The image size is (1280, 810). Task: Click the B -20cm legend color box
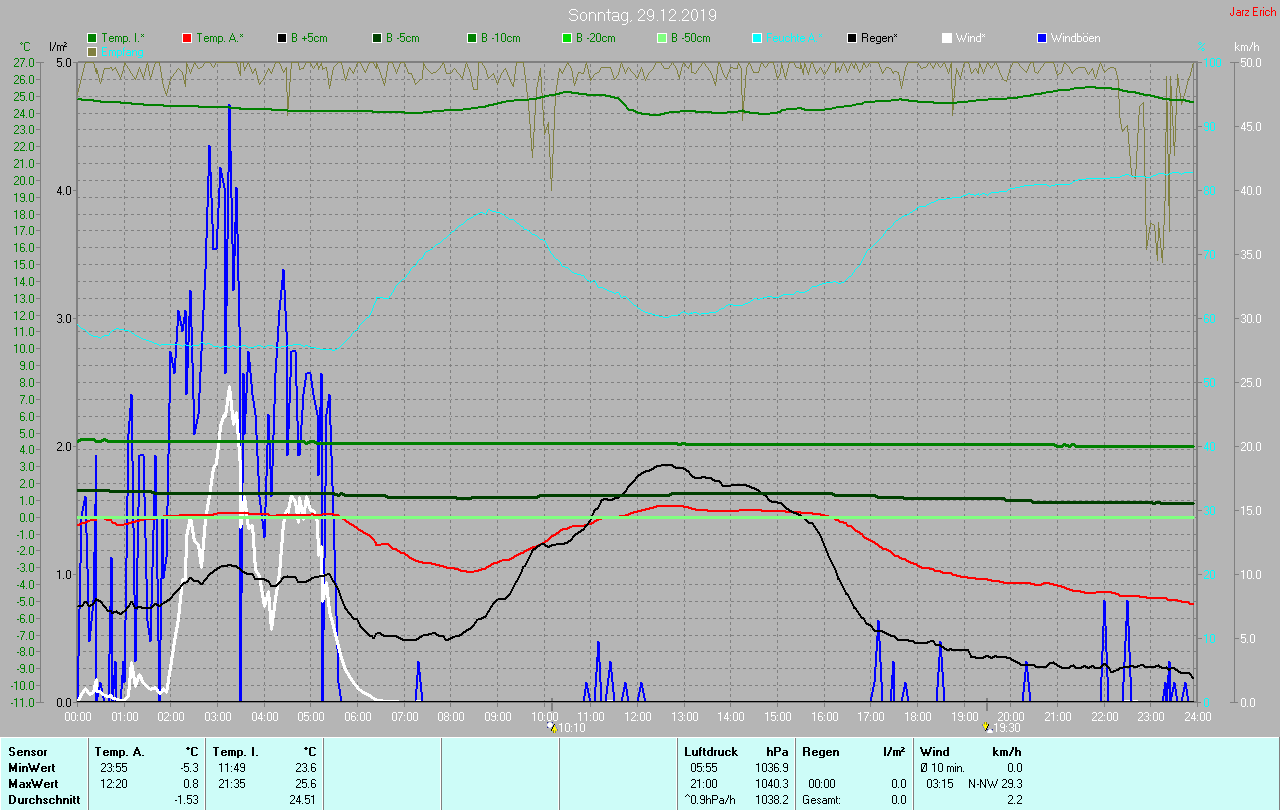[567, 38]
